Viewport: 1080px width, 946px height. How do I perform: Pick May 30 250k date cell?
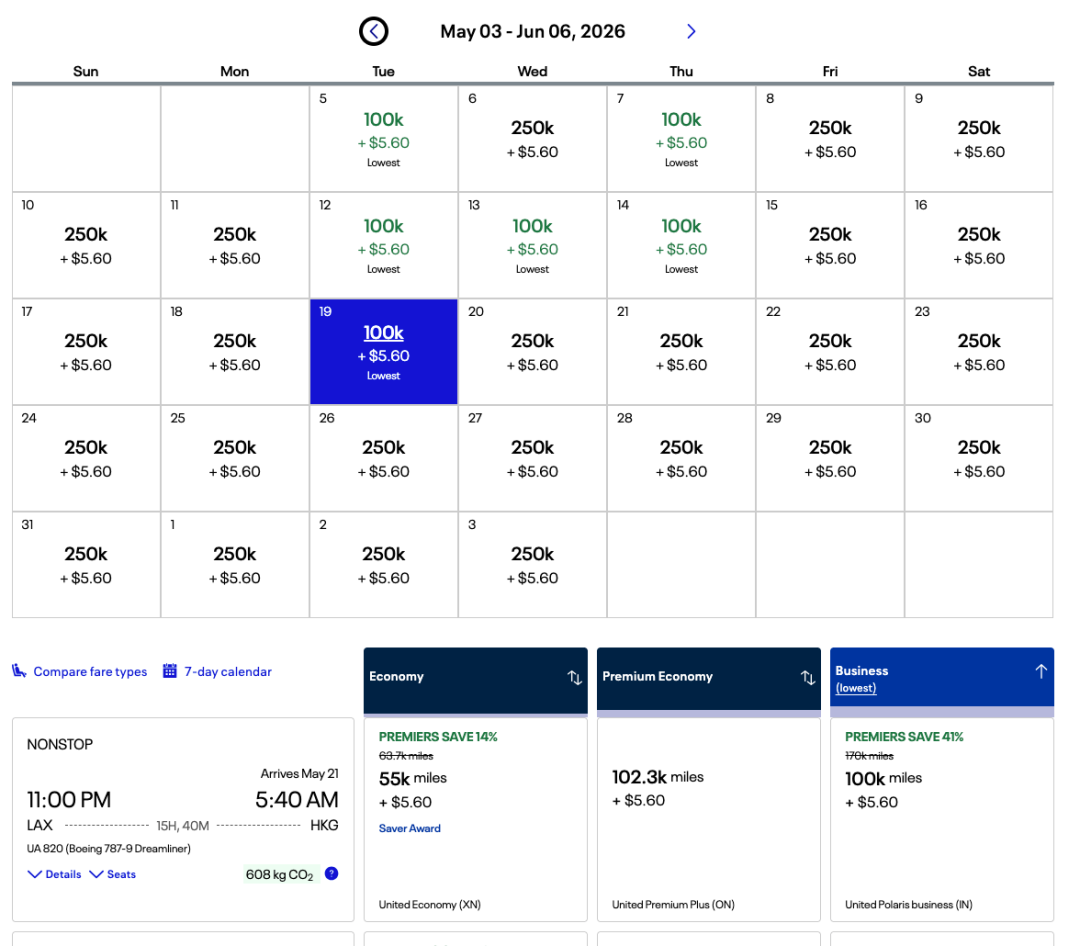pyautogui.click(x=978, y=458)
